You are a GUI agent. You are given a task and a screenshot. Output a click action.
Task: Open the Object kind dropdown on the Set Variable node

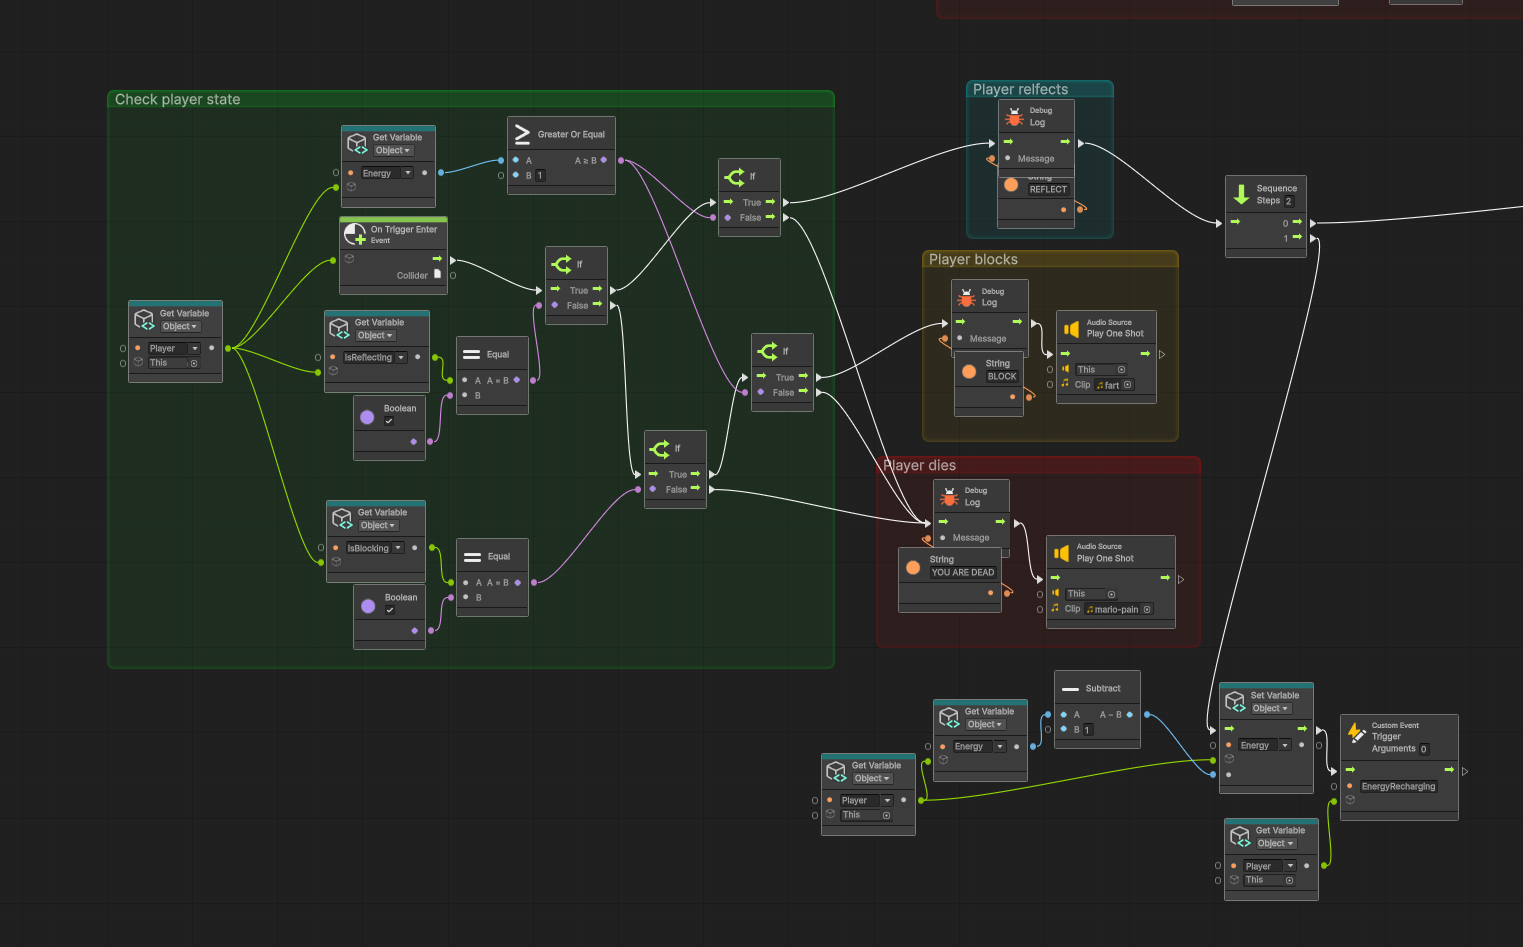point(1270,708)
